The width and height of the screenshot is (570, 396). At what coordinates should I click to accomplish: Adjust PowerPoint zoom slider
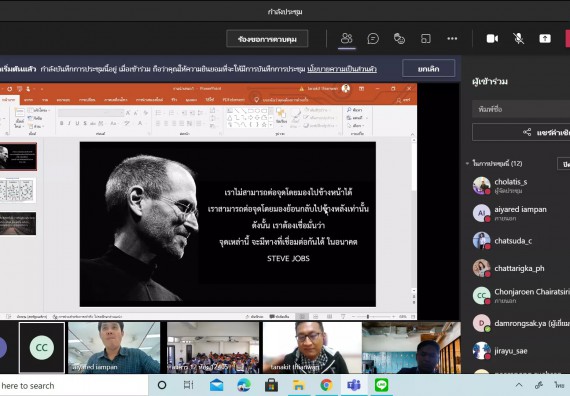[368, 317]
